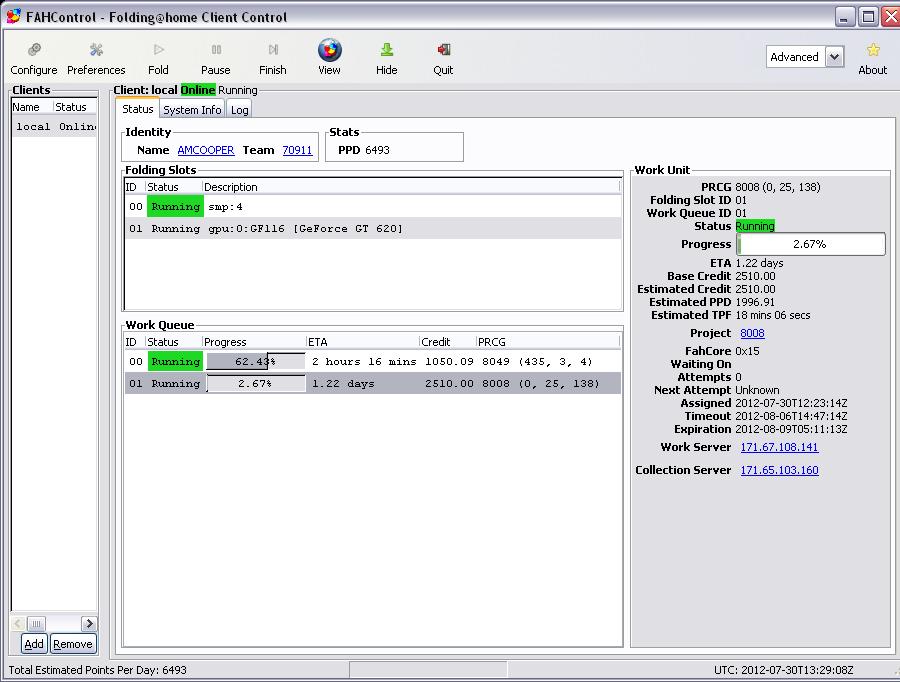Screen dimensions: 900x682
Task: Click Assigned 2012-07-30T12:23:14Z value
Action: tap(792, 403)
